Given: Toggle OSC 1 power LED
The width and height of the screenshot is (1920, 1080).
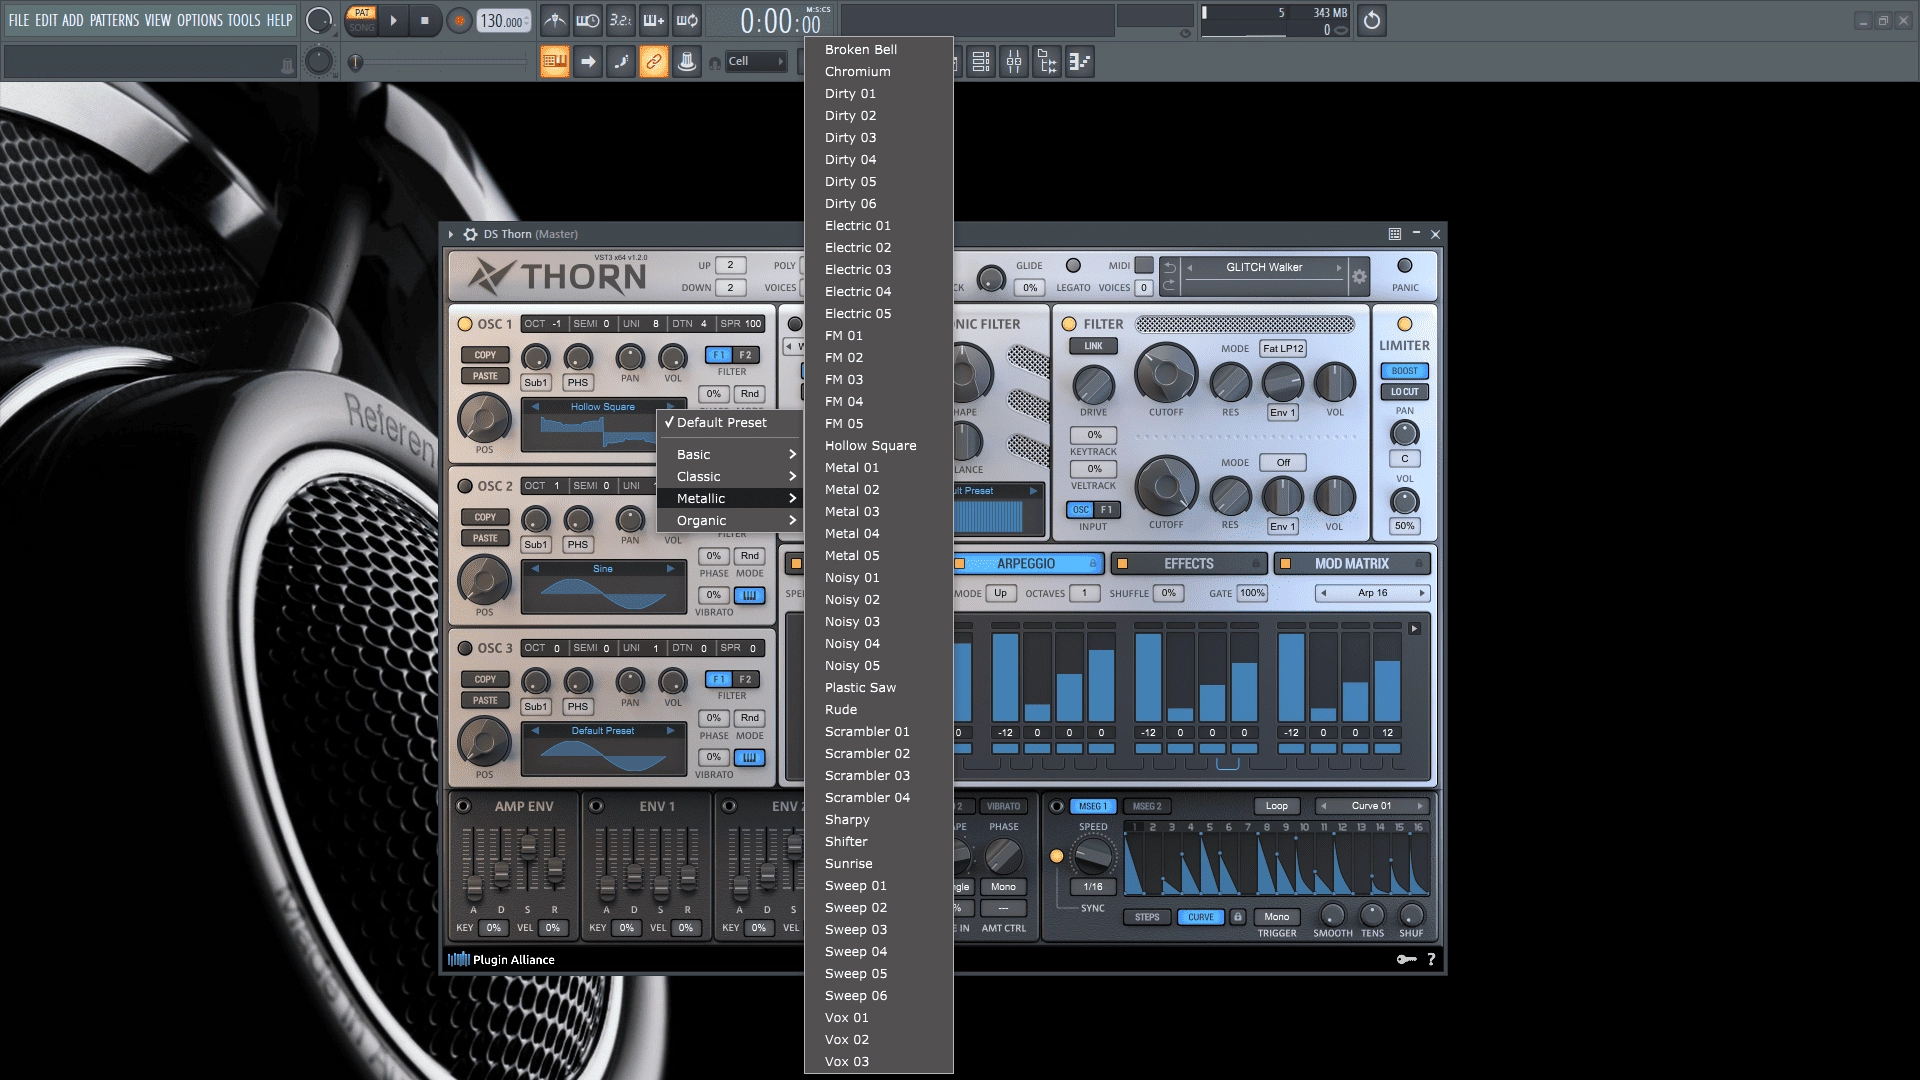Looking at the screenshot, I should 465,324.
